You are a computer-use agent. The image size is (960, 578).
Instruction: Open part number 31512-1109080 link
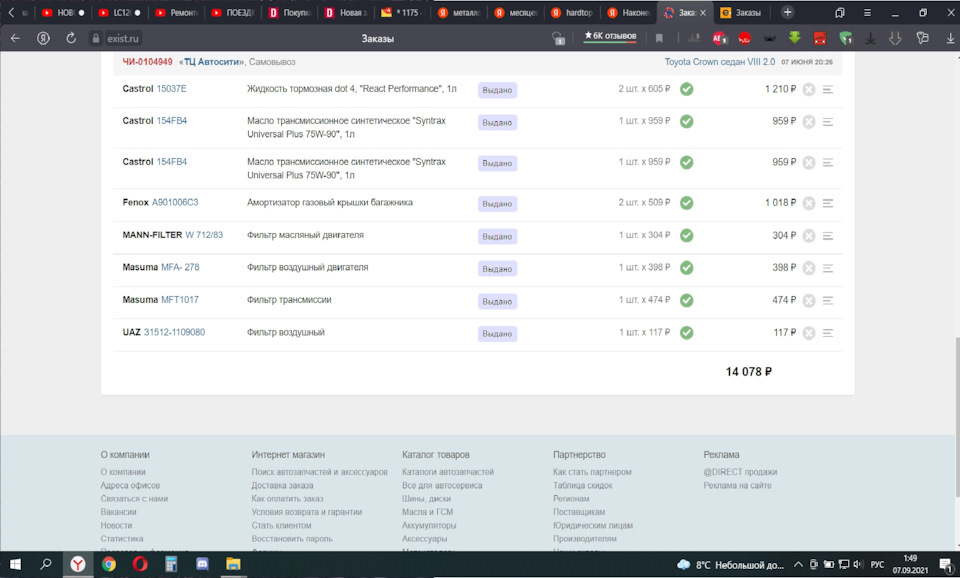[174, 332]
